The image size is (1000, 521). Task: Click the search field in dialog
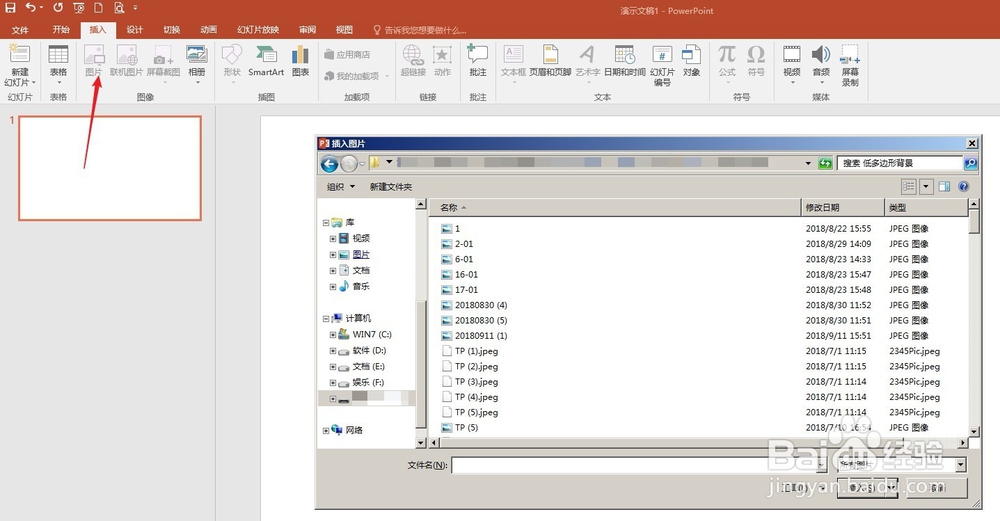(x=899, y=163)
